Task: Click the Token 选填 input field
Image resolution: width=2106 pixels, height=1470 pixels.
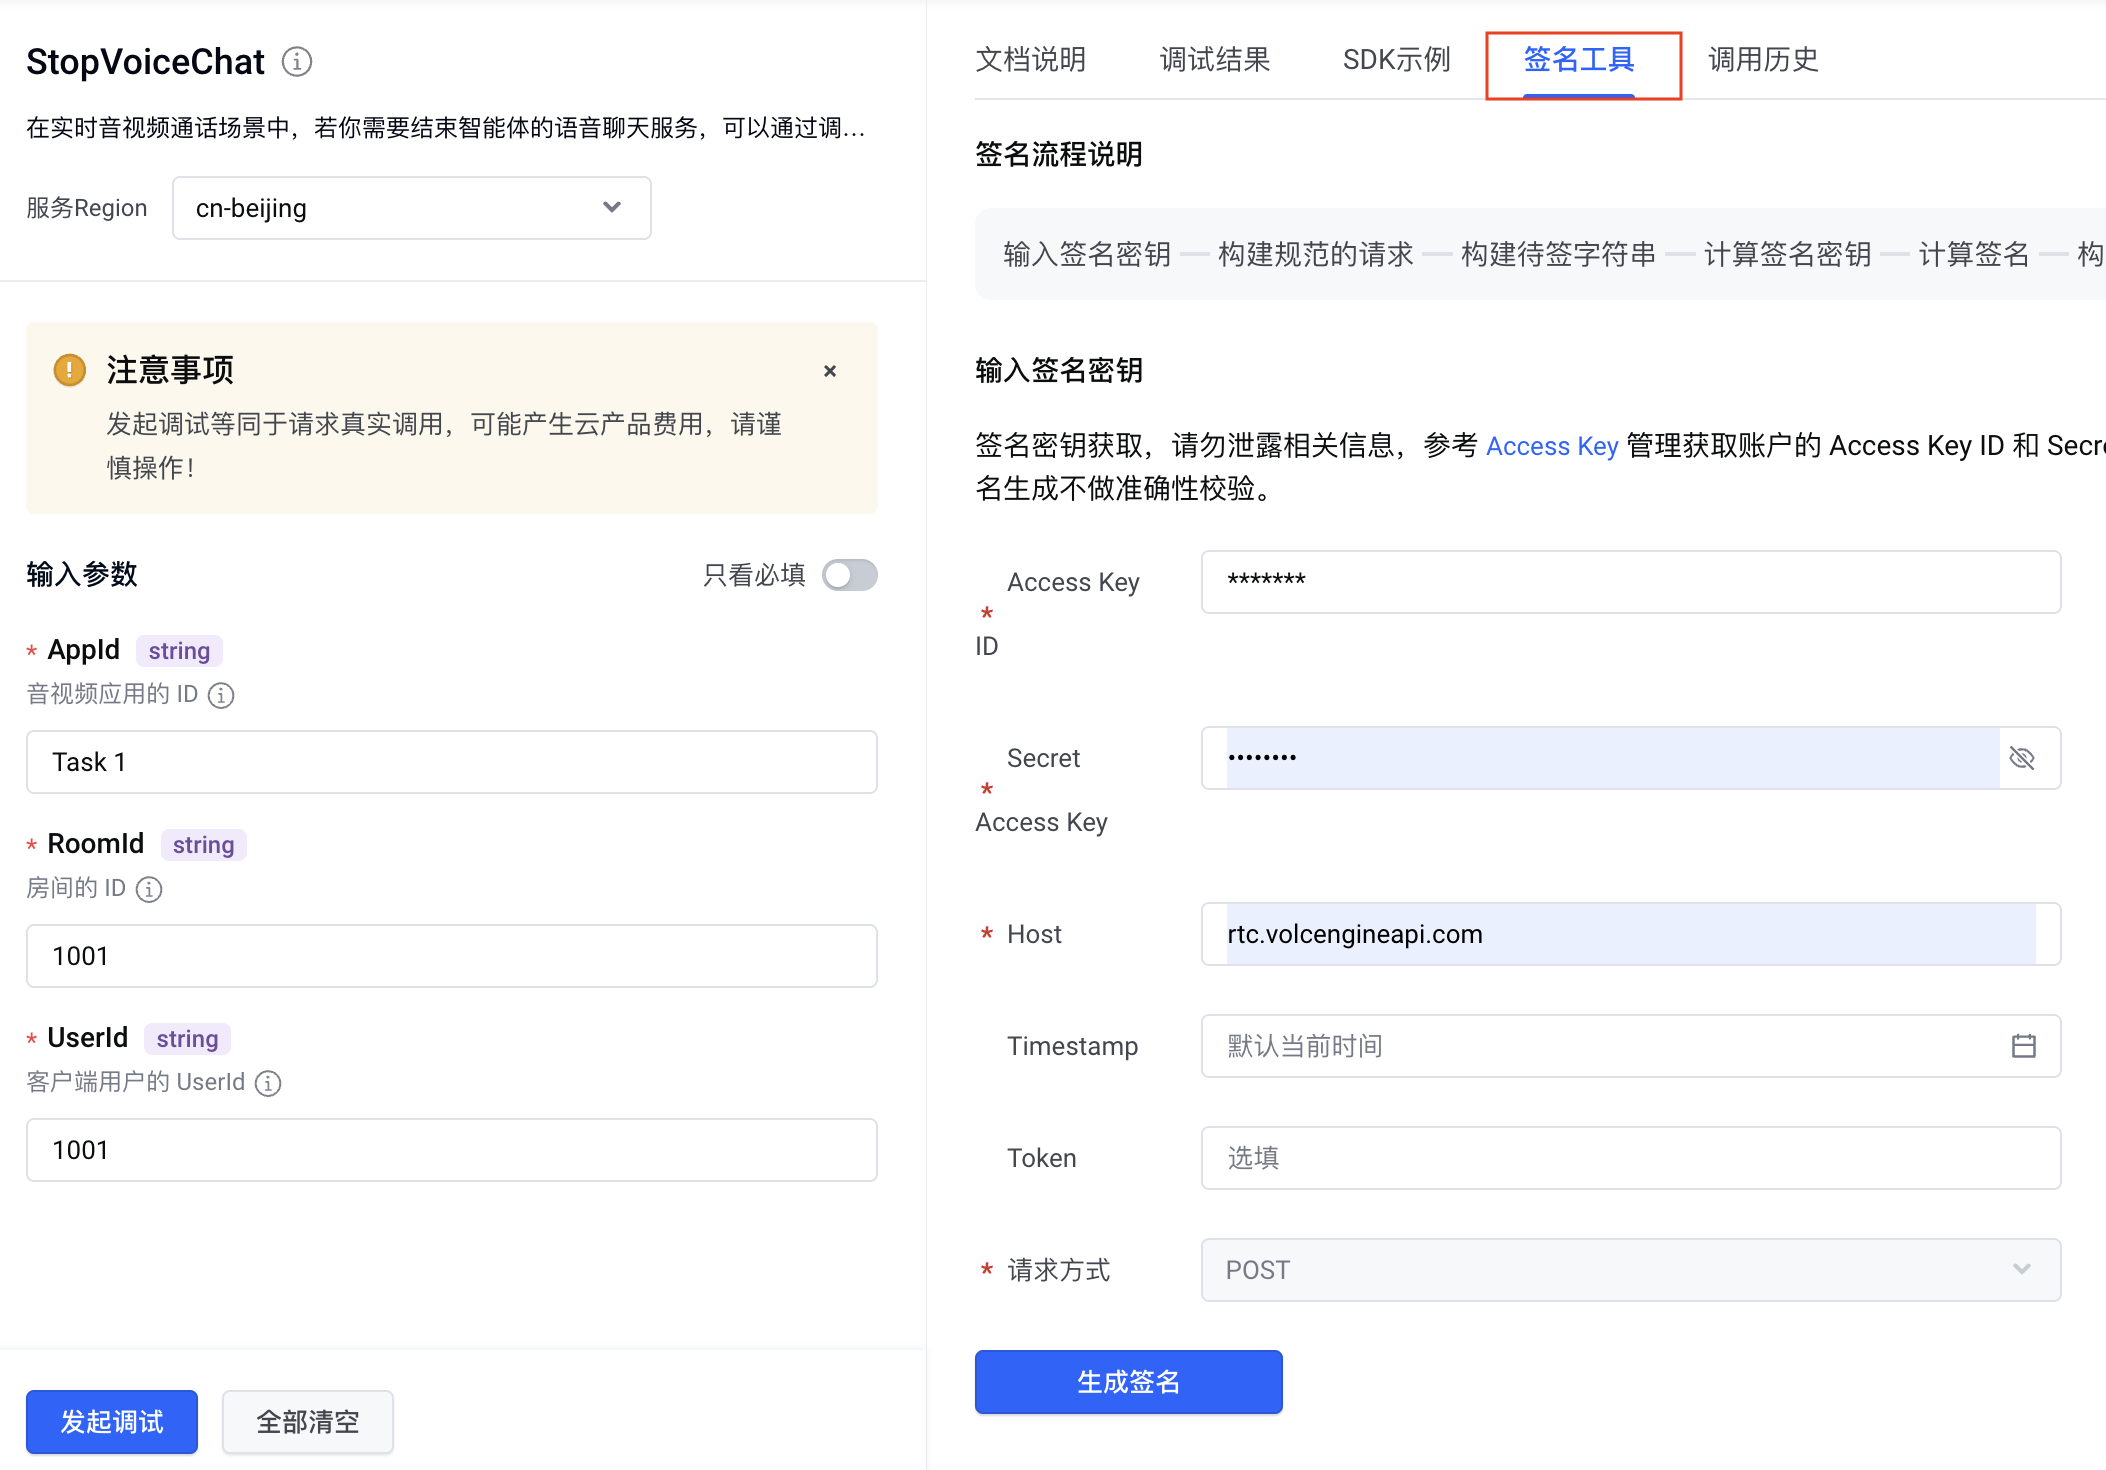Action: (1630, 1158)
